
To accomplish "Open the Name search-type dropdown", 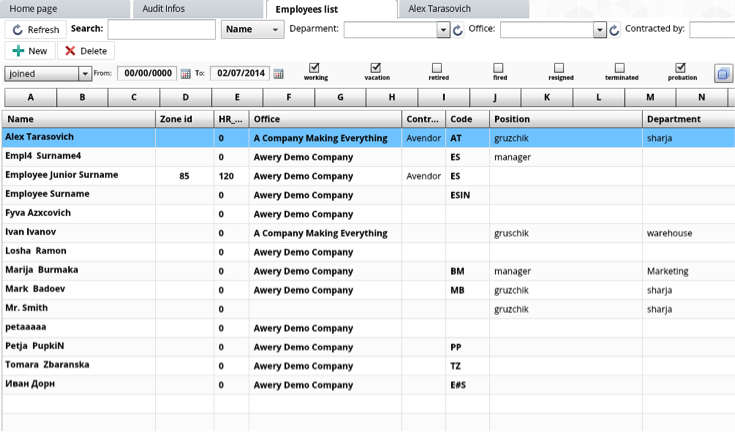I will point(252,30).
